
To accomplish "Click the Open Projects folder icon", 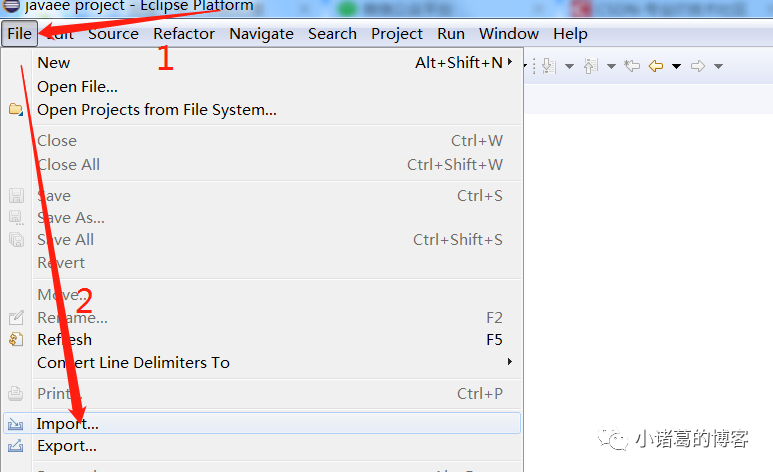I will tap(16, 109).
